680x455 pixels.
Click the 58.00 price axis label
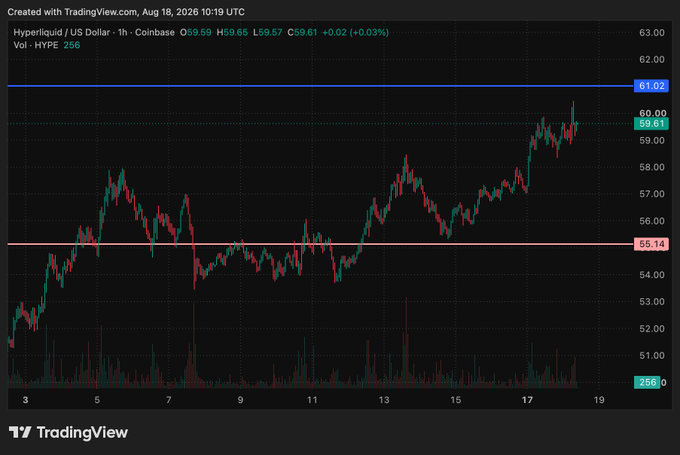click(651, 167)
